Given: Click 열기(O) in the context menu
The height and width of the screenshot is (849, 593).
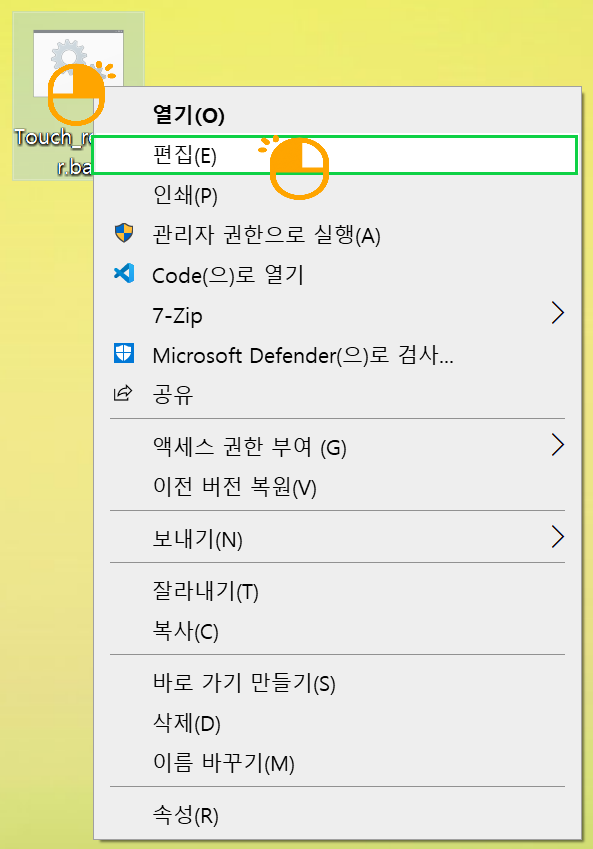Looking at the screenshot, I should [x=188, y=115].
